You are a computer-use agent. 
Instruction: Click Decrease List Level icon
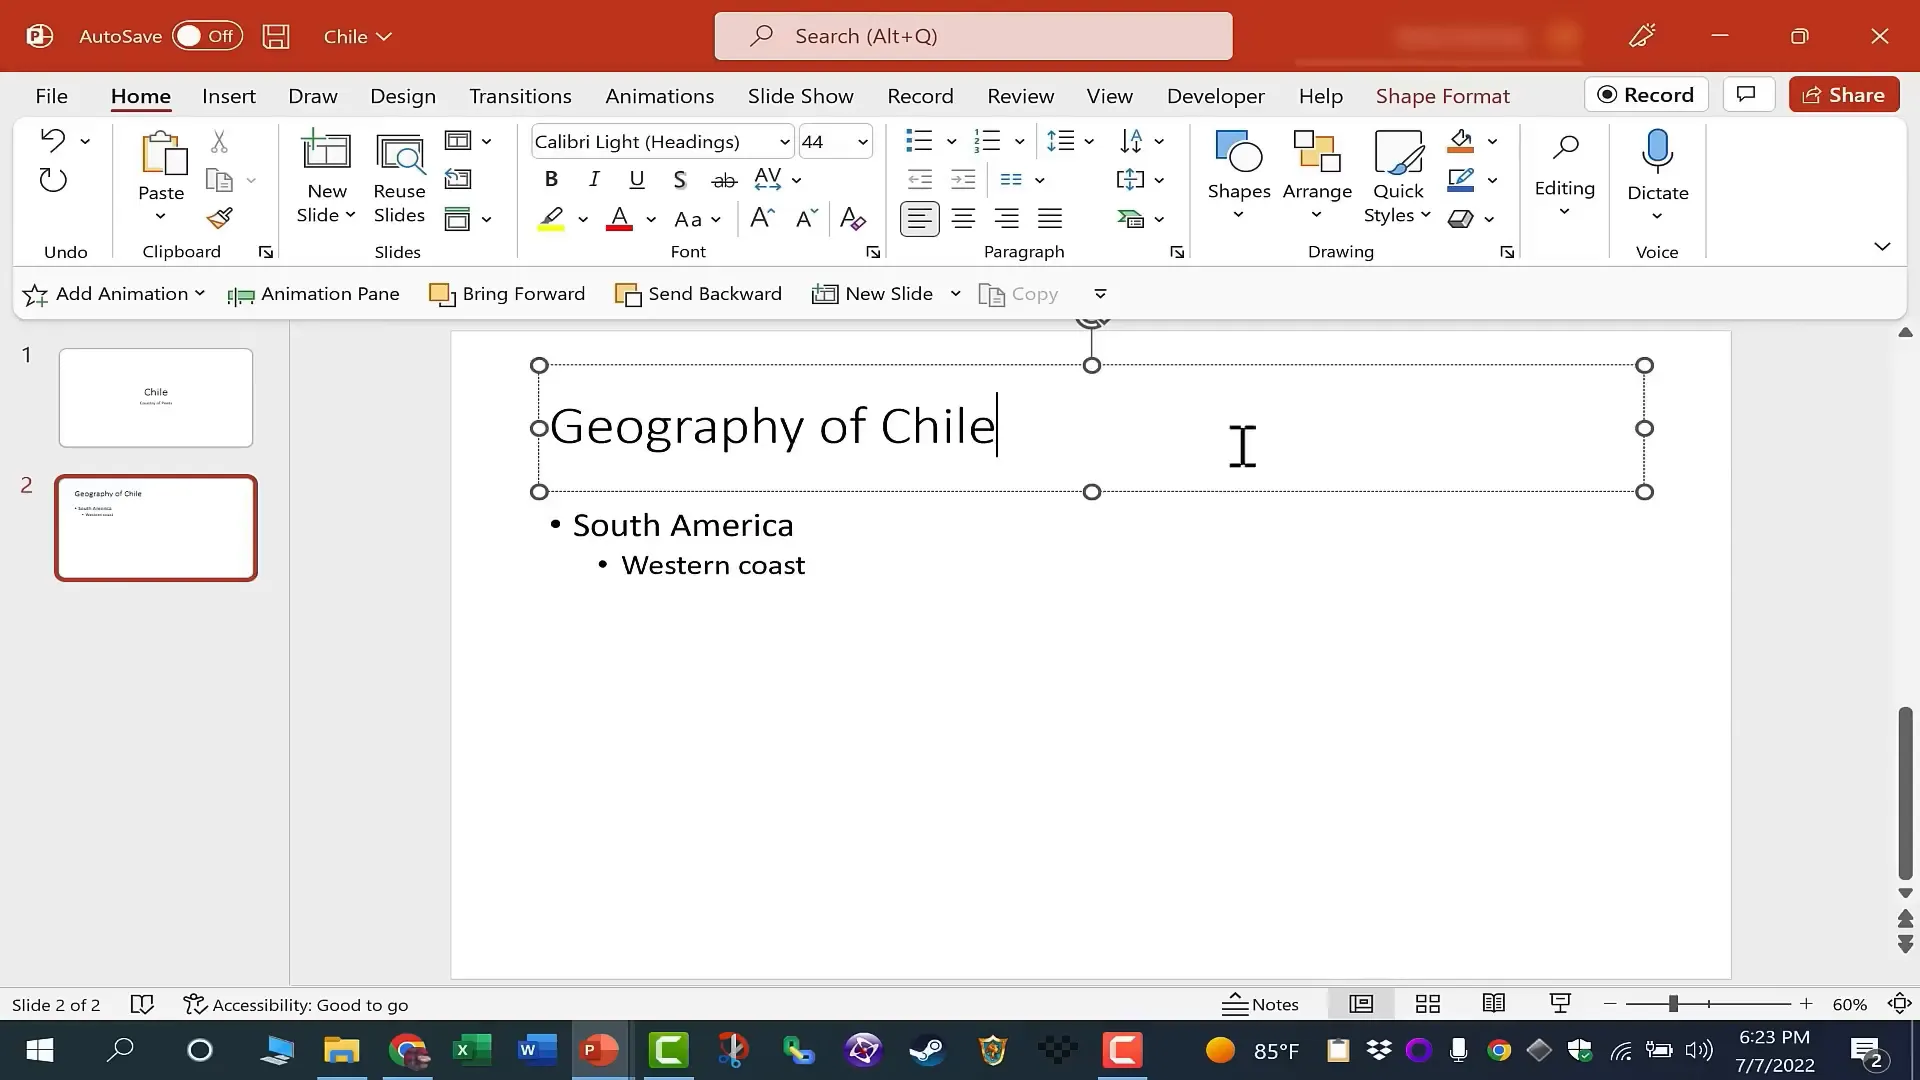tap(919, 180)
